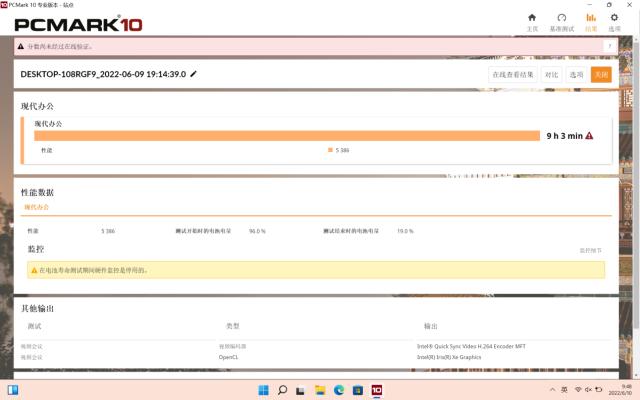
Task: Open Microsoft Store from the taskbar
Action: 358,390
